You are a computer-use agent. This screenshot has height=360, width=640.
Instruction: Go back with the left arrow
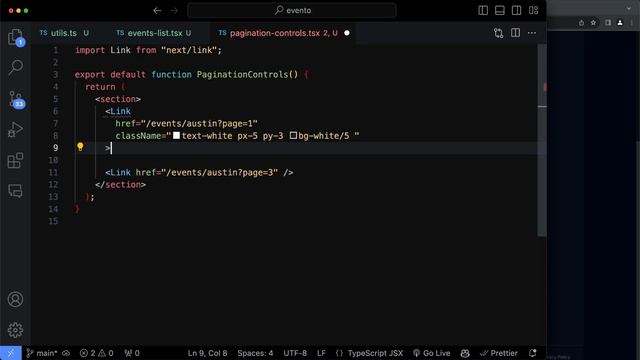click(157, 11)
